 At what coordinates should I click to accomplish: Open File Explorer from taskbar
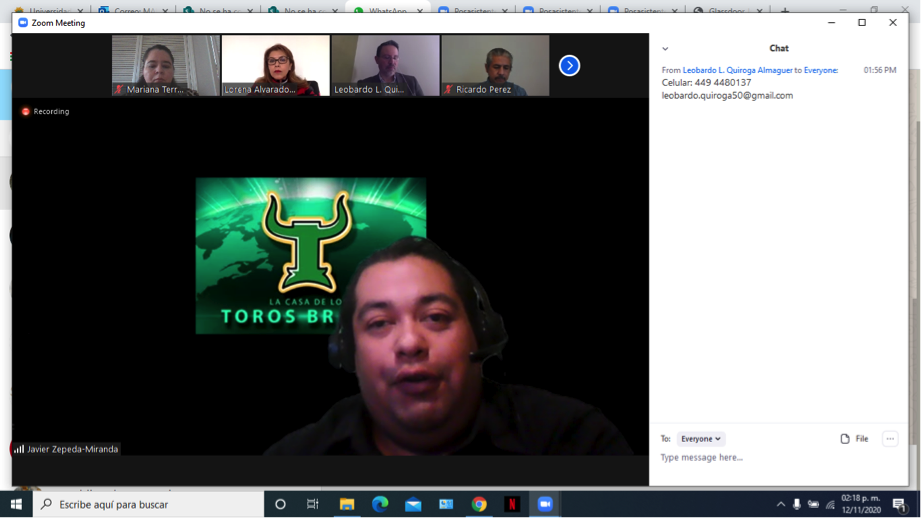point(347,504)
